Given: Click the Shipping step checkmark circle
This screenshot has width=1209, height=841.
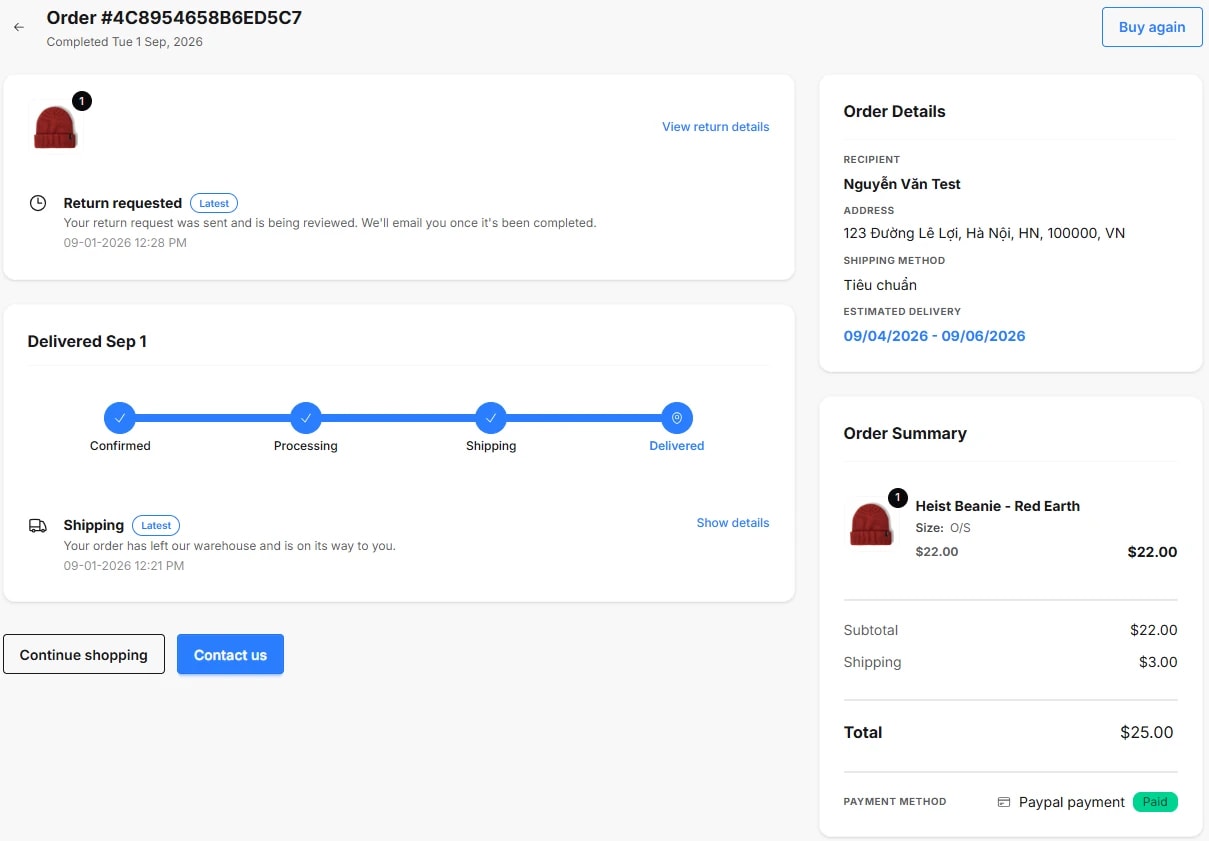Looking at the screenshot, I should 491,418.
